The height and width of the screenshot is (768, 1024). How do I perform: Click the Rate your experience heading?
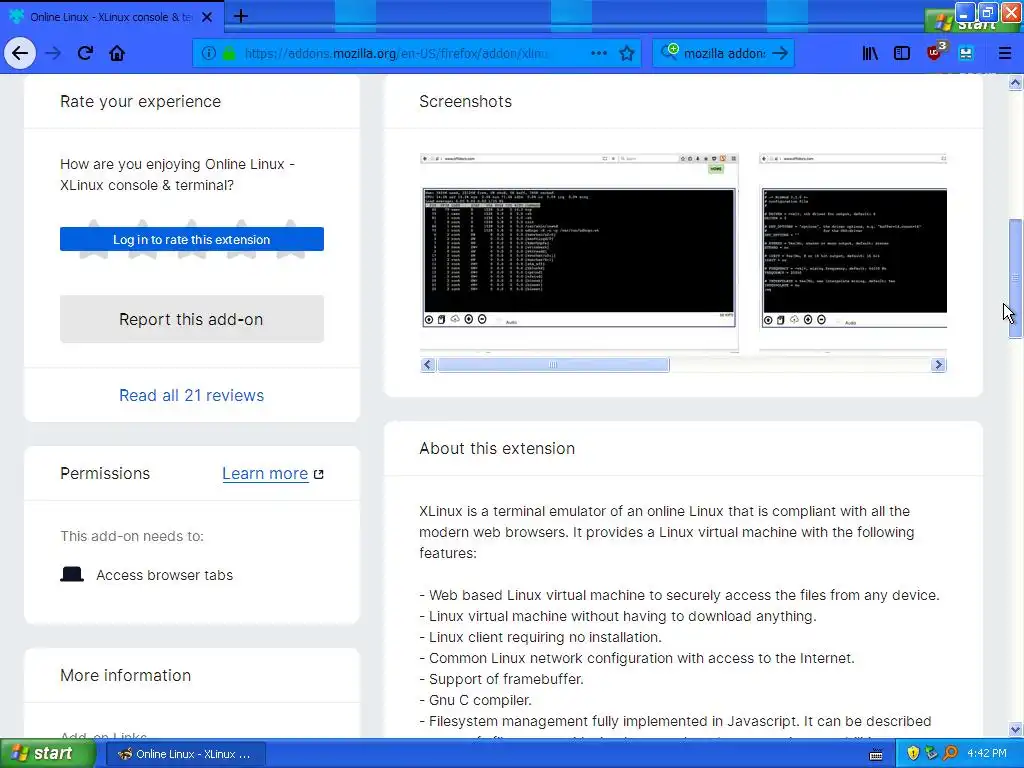140,101
